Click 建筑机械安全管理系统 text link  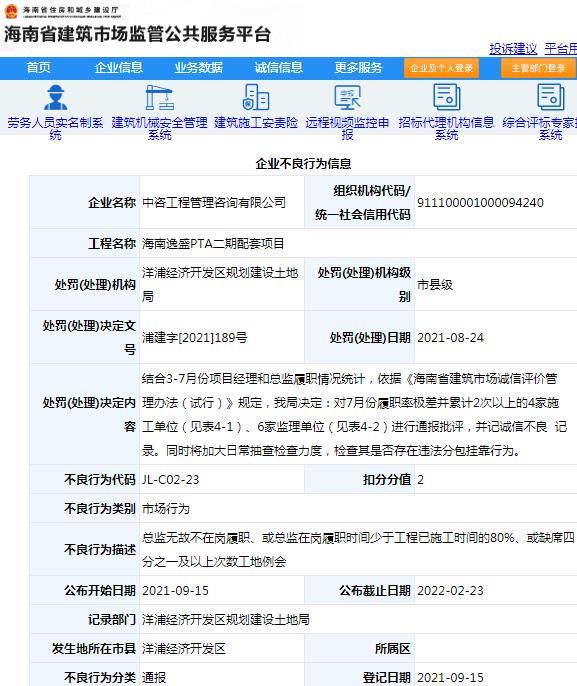[x=159, y=129]
